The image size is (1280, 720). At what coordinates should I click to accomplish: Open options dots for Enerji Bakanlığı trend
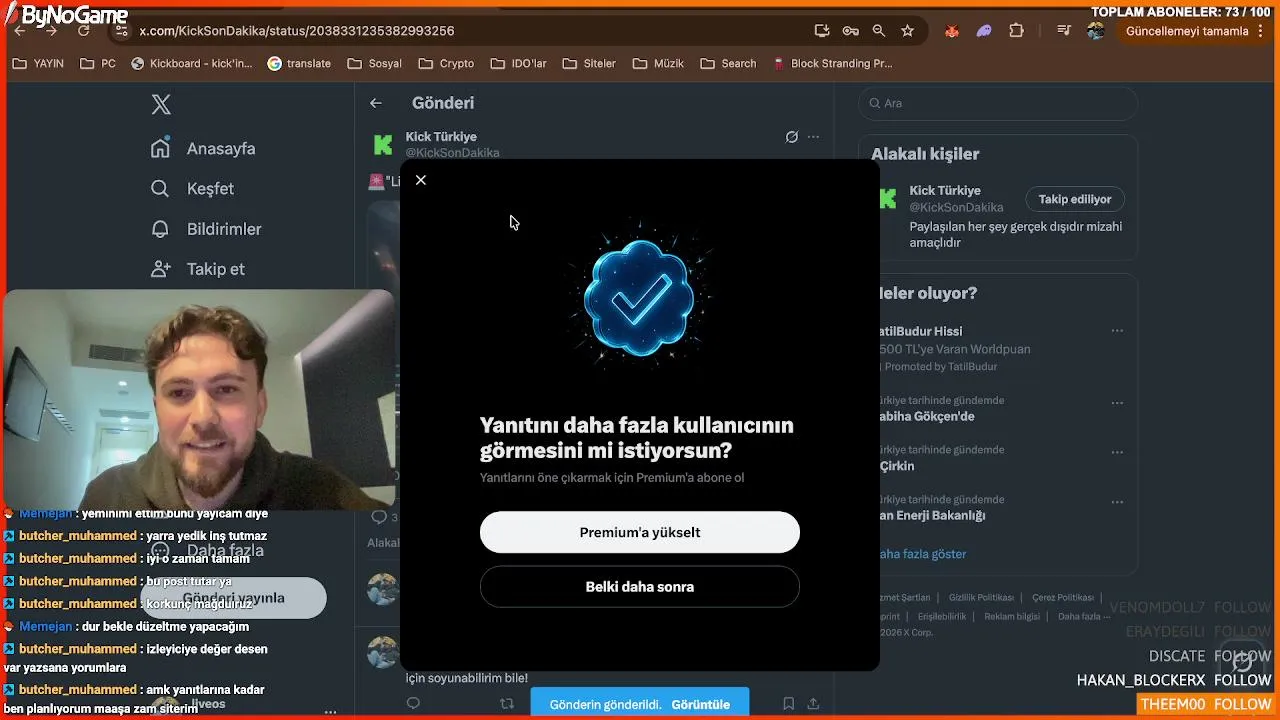click(x=1117, y=502)
